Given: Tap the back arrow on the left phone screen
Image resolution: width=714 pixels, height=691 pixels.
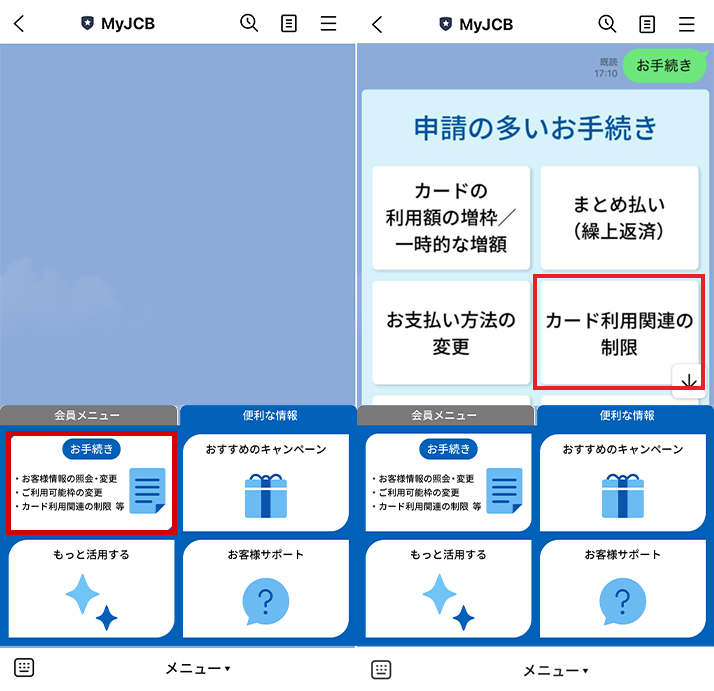Looking at the screenshot, I should (19, 24).
